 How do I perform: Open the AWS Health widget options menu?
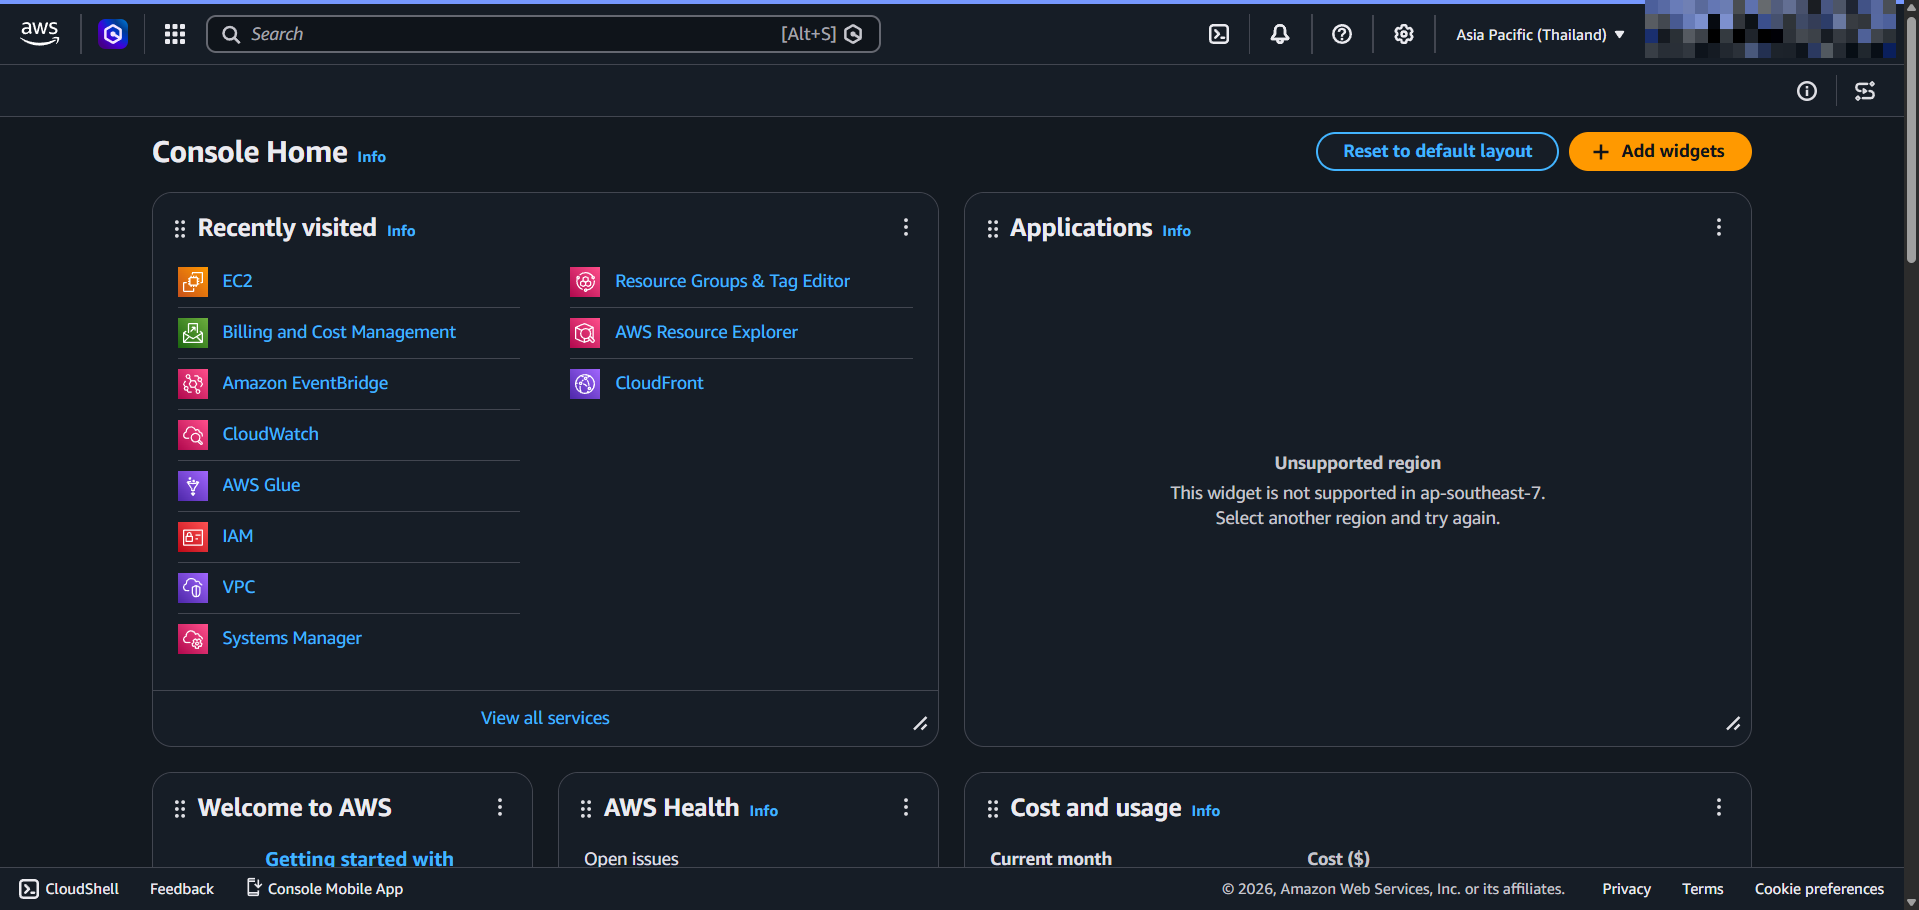906,807
